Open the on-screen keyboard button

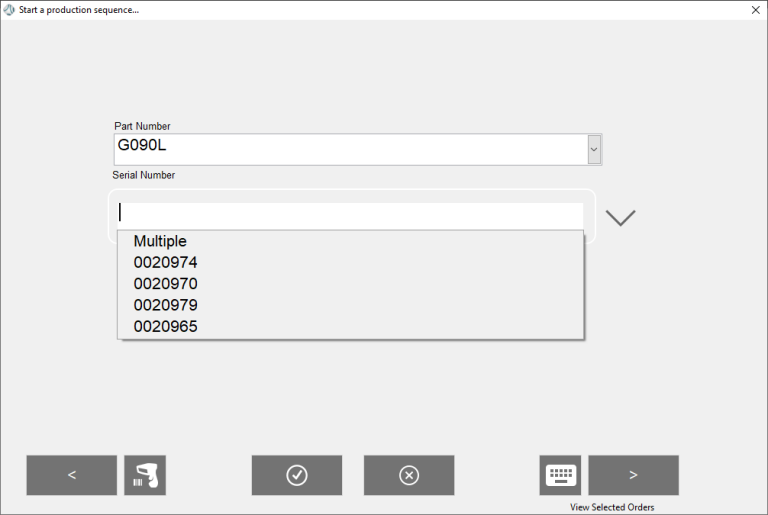(x=560, y=475)
